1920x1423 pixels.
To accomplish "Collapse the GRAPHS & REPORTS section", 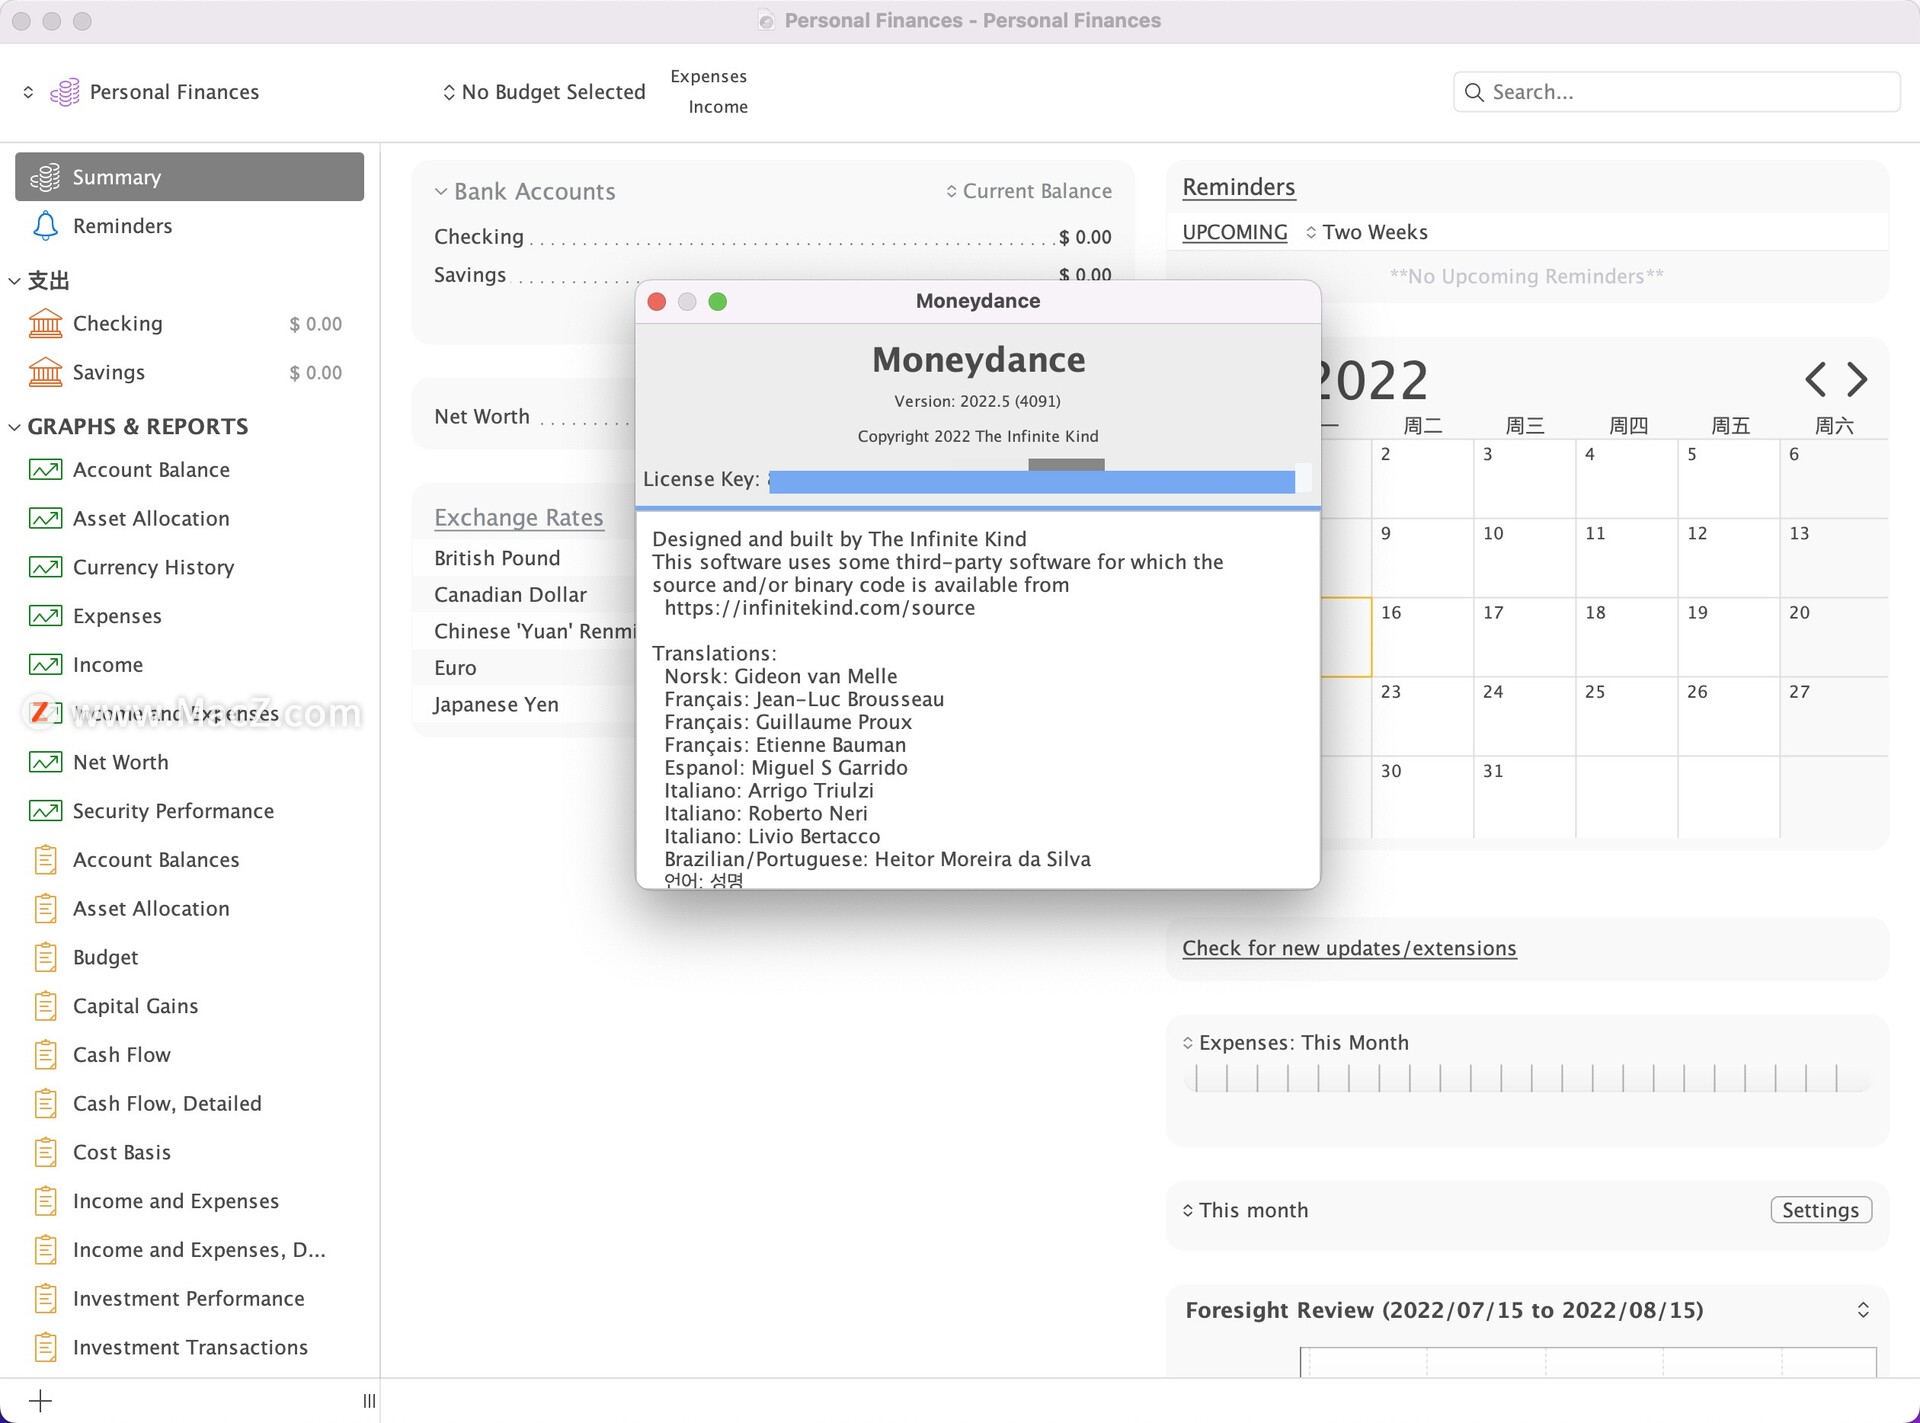I will (x=14, y=427).
